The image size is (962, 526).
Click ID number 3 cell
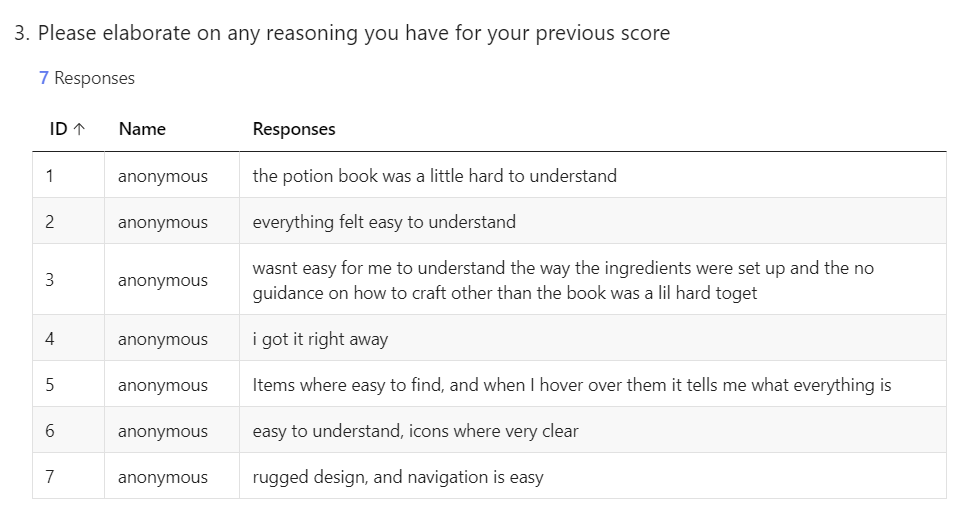[49, 280]
